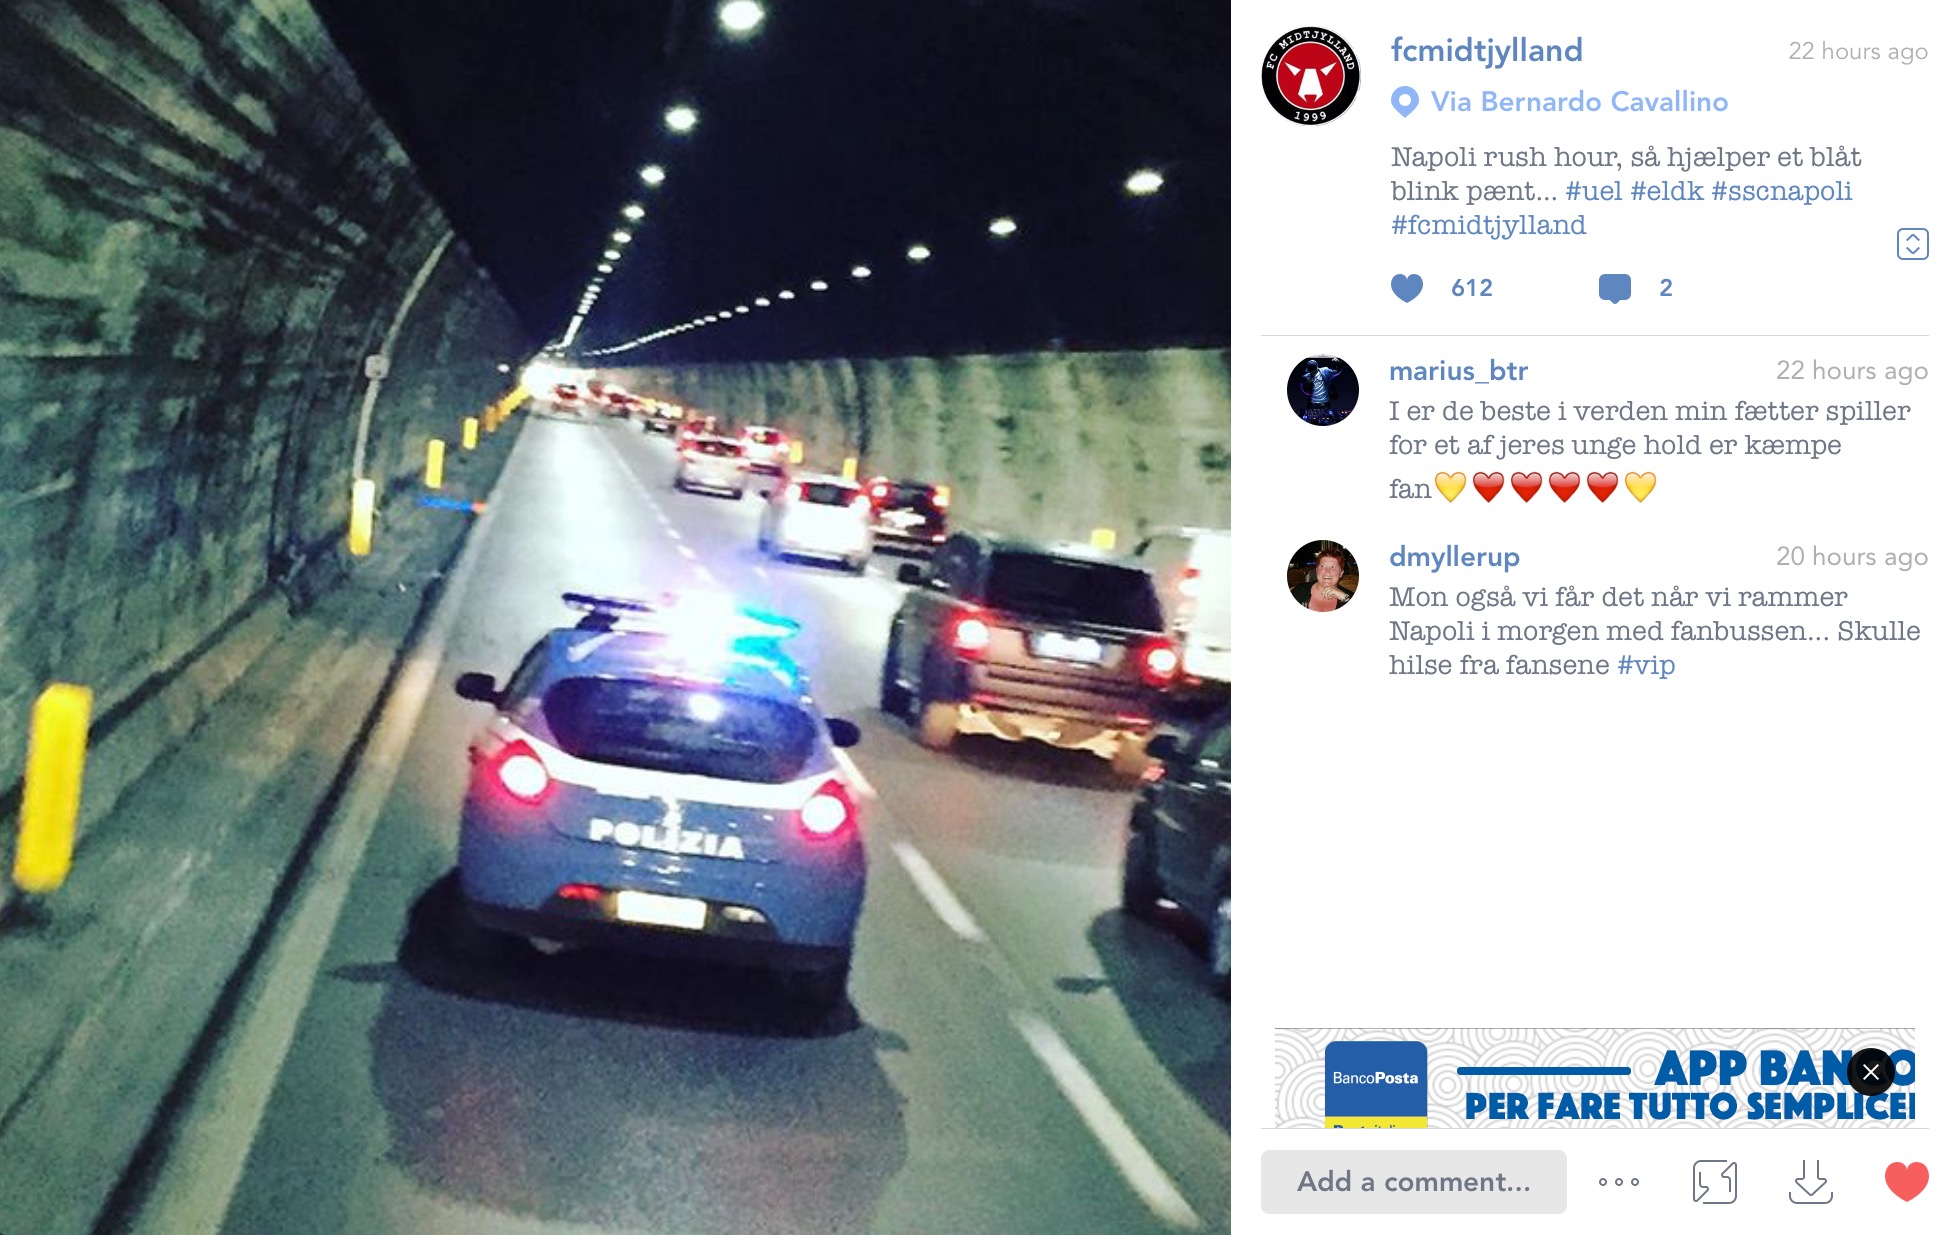Click the Add a comment field
This screenshot has height=1235, width=1943.
[1413, 1182]
